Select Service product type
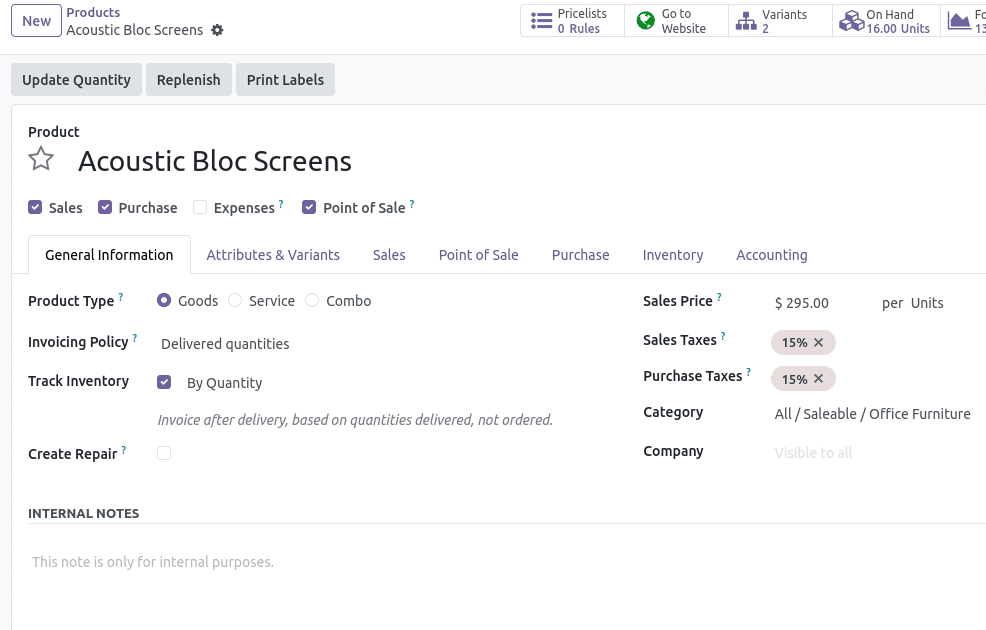This screenshot has width=986, height=630. pyautogui.click(x=235, y=301)
